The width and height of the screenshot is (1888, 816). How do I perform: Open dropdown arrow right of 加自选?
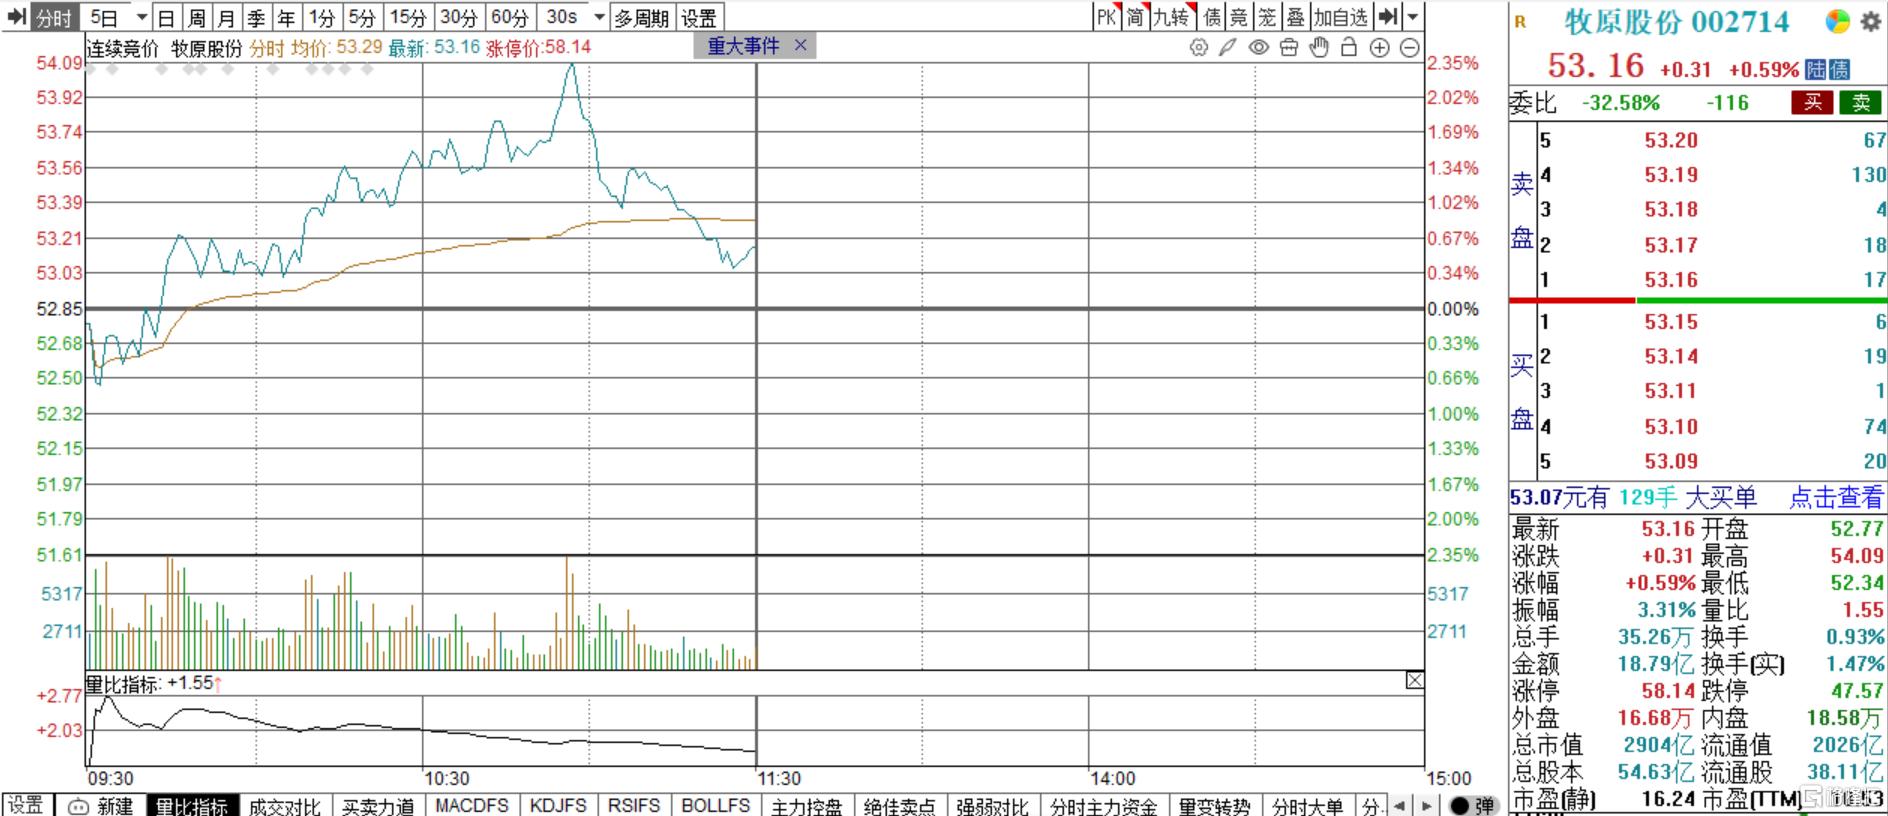coord(1412,17)
